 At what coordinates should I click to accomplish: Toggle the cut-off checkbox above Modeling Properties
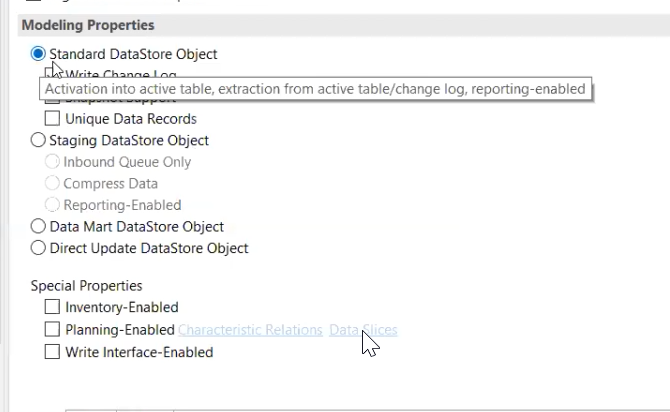tap(34, 1)
